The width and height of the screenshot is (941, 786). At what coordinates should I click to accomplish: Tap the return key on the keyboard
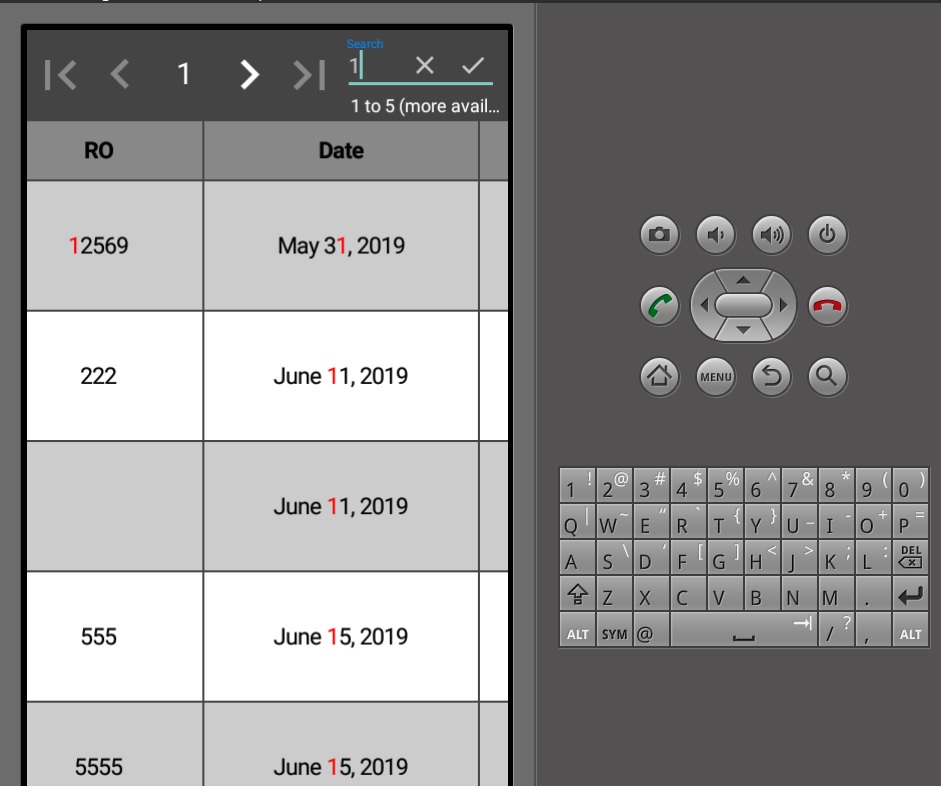point(910,594)
